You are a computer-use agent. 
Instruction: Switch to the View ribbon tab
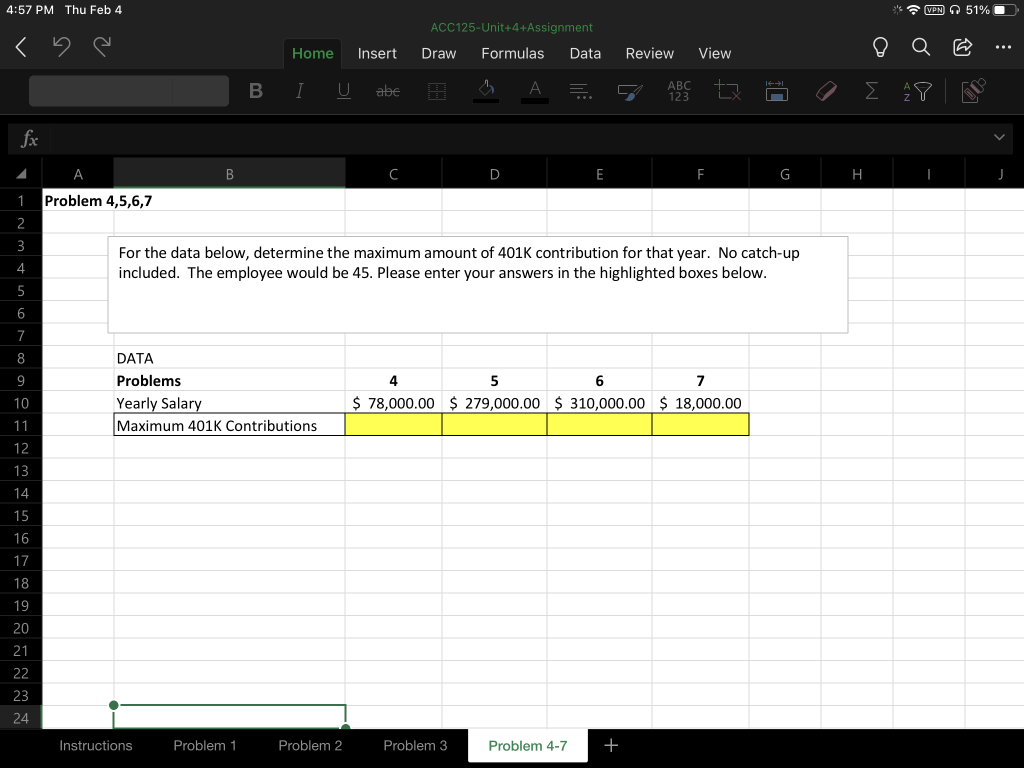[x=714, y=54]
